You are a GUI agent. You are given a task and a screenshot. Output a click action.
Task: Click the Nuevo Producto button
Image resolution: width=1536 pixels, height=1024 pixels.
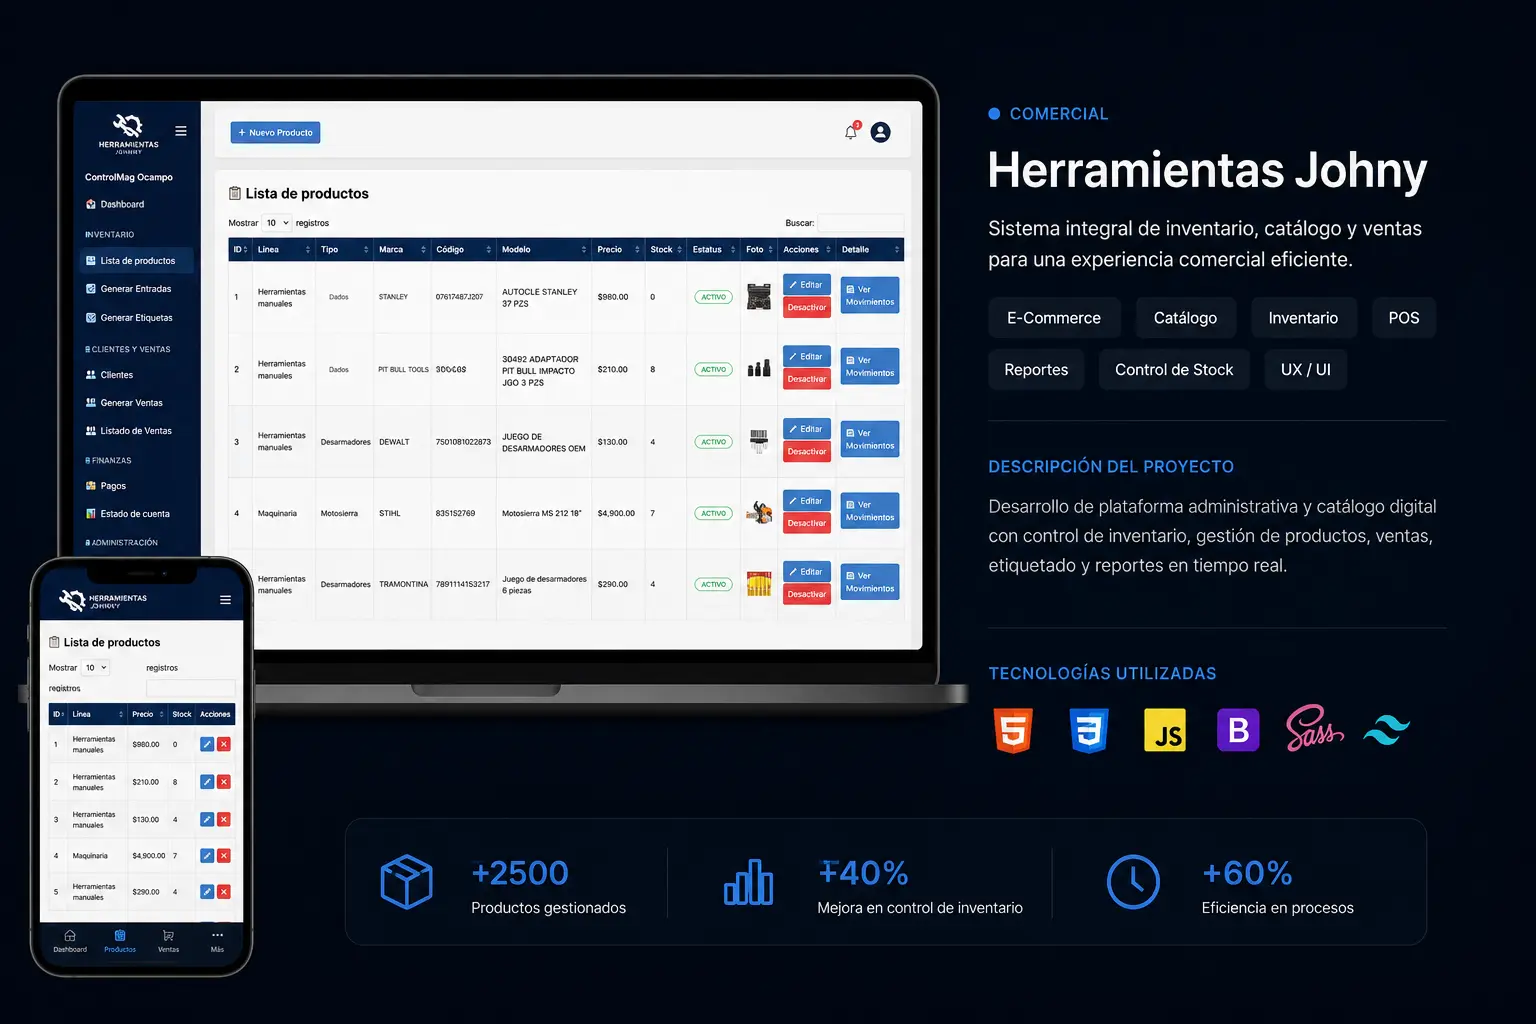[x=275, y=132]
